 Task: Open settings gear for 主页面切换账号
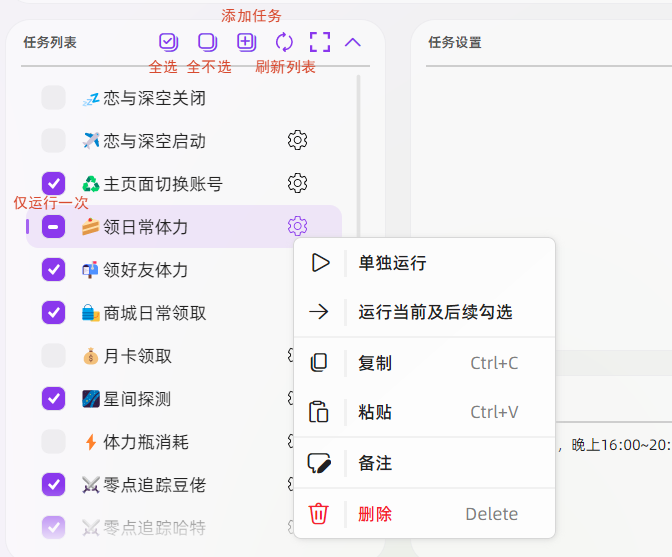click(297, 183)
